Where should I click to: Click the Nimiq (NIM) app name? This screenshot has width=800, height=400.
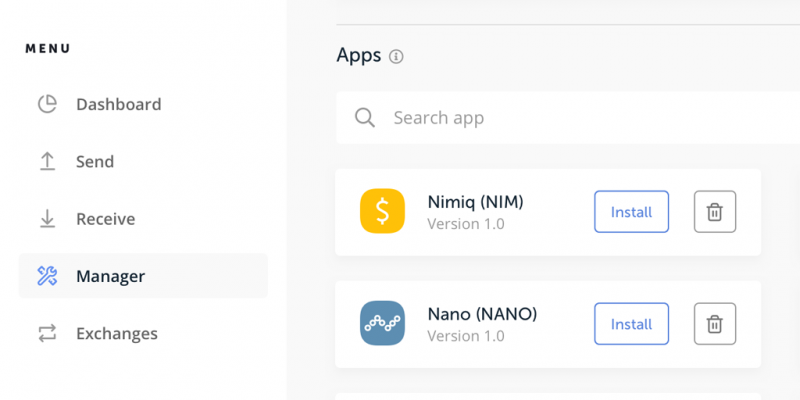point(475,202)
